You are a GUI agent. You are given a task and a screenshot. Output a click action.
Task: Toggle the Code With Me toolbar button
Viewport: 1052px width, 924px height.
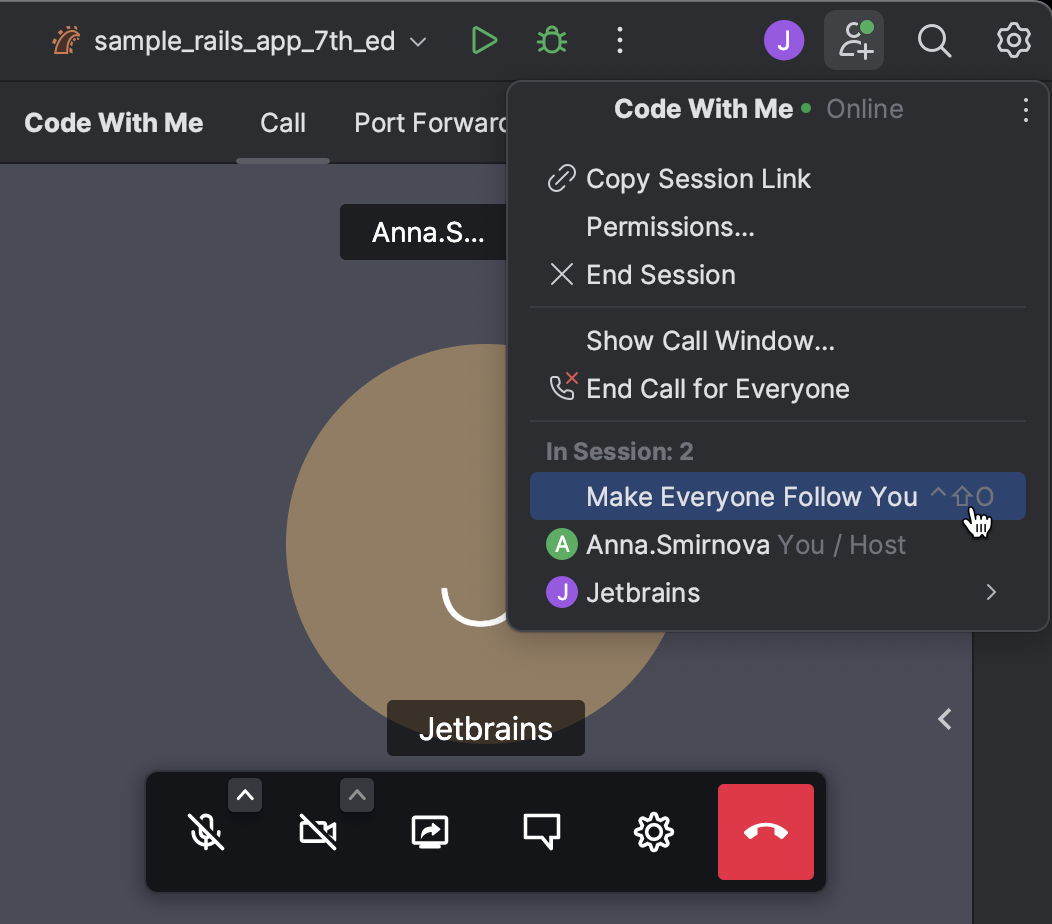854,40
